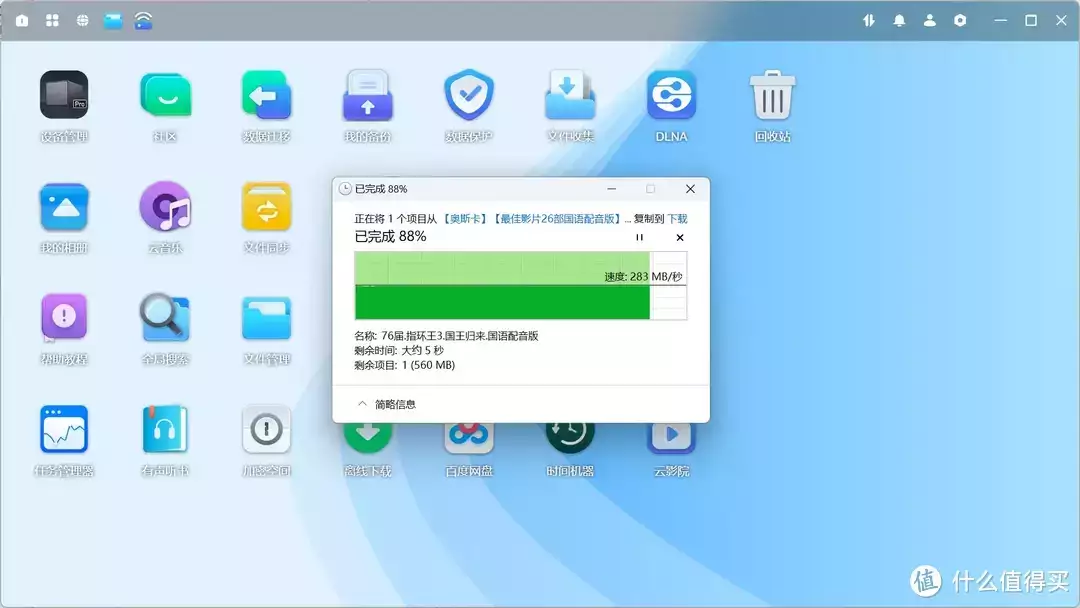This screenshot has width=1080, height=608.
Task: Open the 社区 community app
Action: (165, 95)
